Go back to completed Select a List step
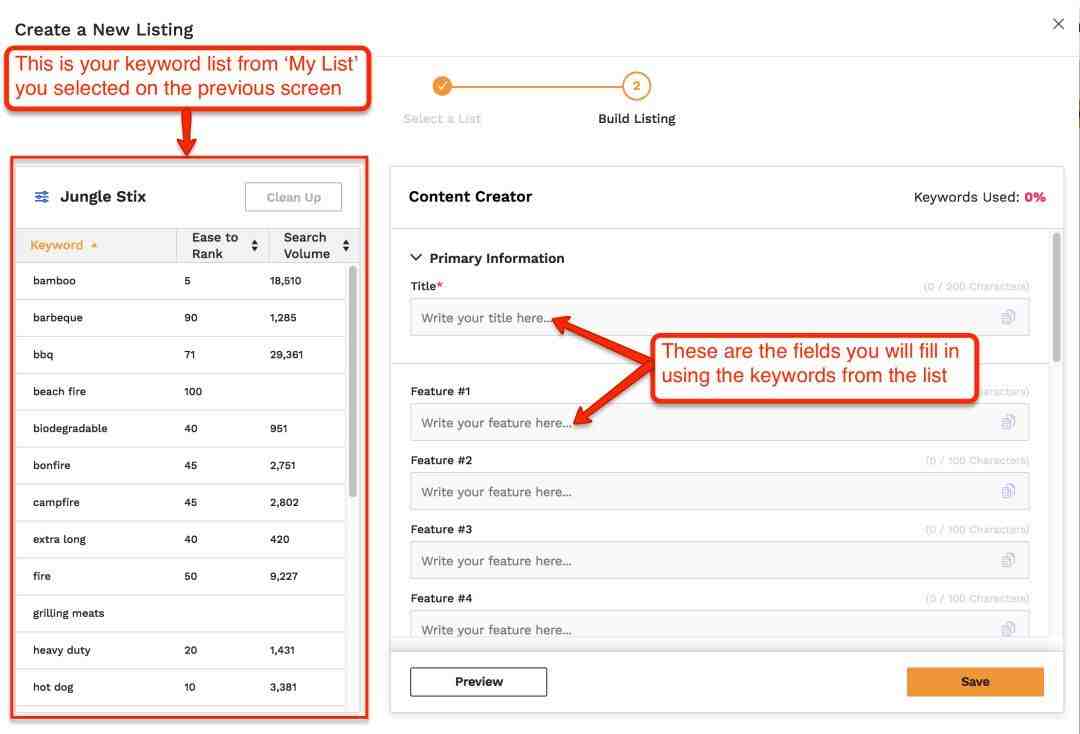The width and height of the screenshot is (1080, 734). (442, 87)
